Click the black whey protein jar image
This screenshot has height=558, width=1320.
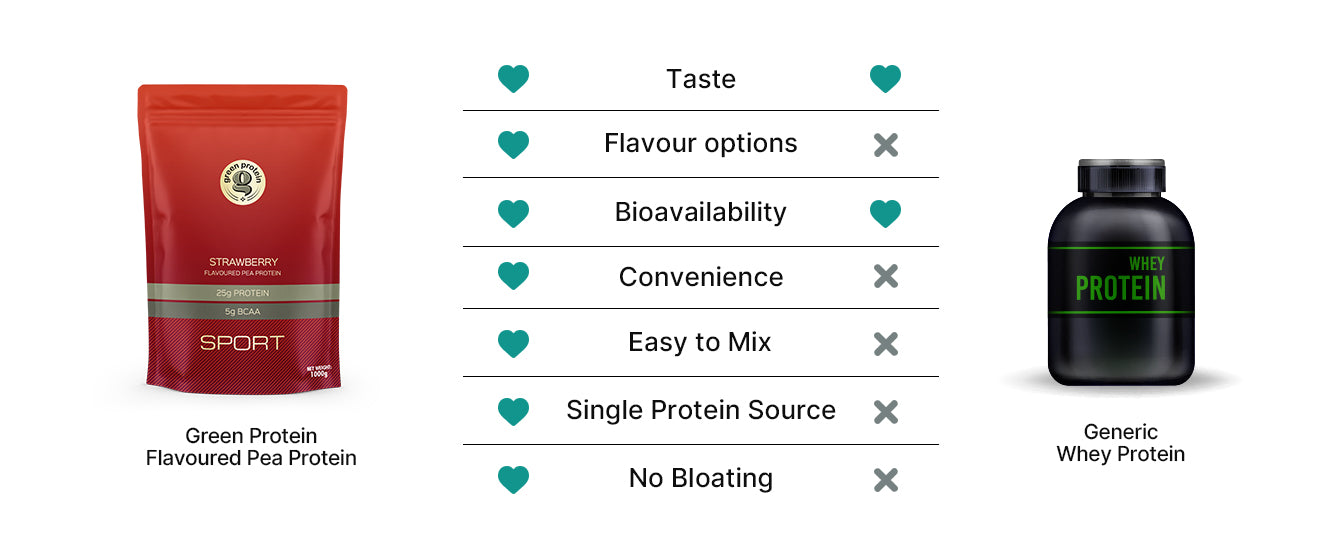pyautogui.click(x=1121, y=272)
